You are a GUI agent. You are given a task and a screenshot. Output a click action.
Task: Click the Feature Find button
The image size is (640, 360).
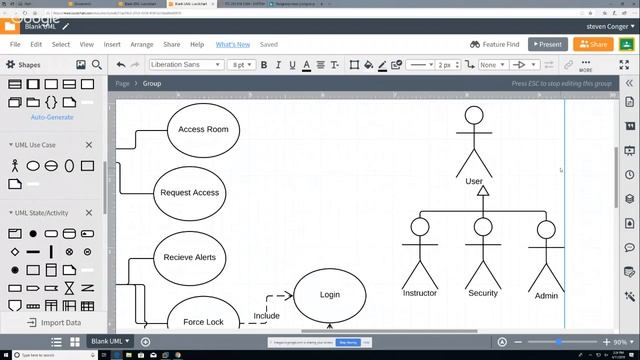tap(494, 44)
